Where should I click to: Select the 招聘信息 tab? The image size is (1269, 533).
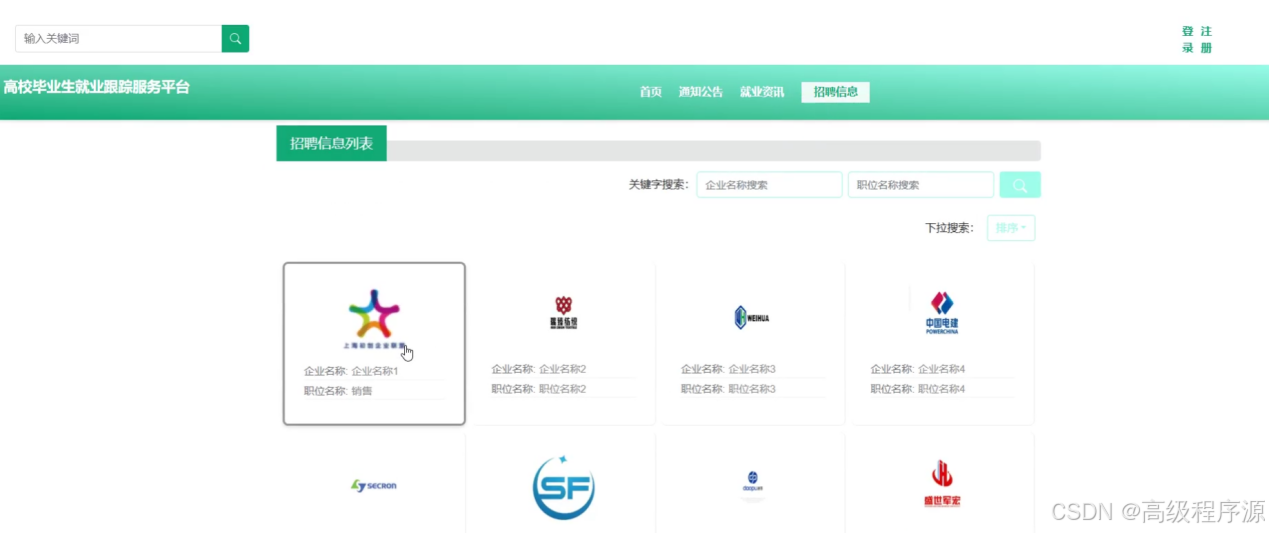click(835, 92)
